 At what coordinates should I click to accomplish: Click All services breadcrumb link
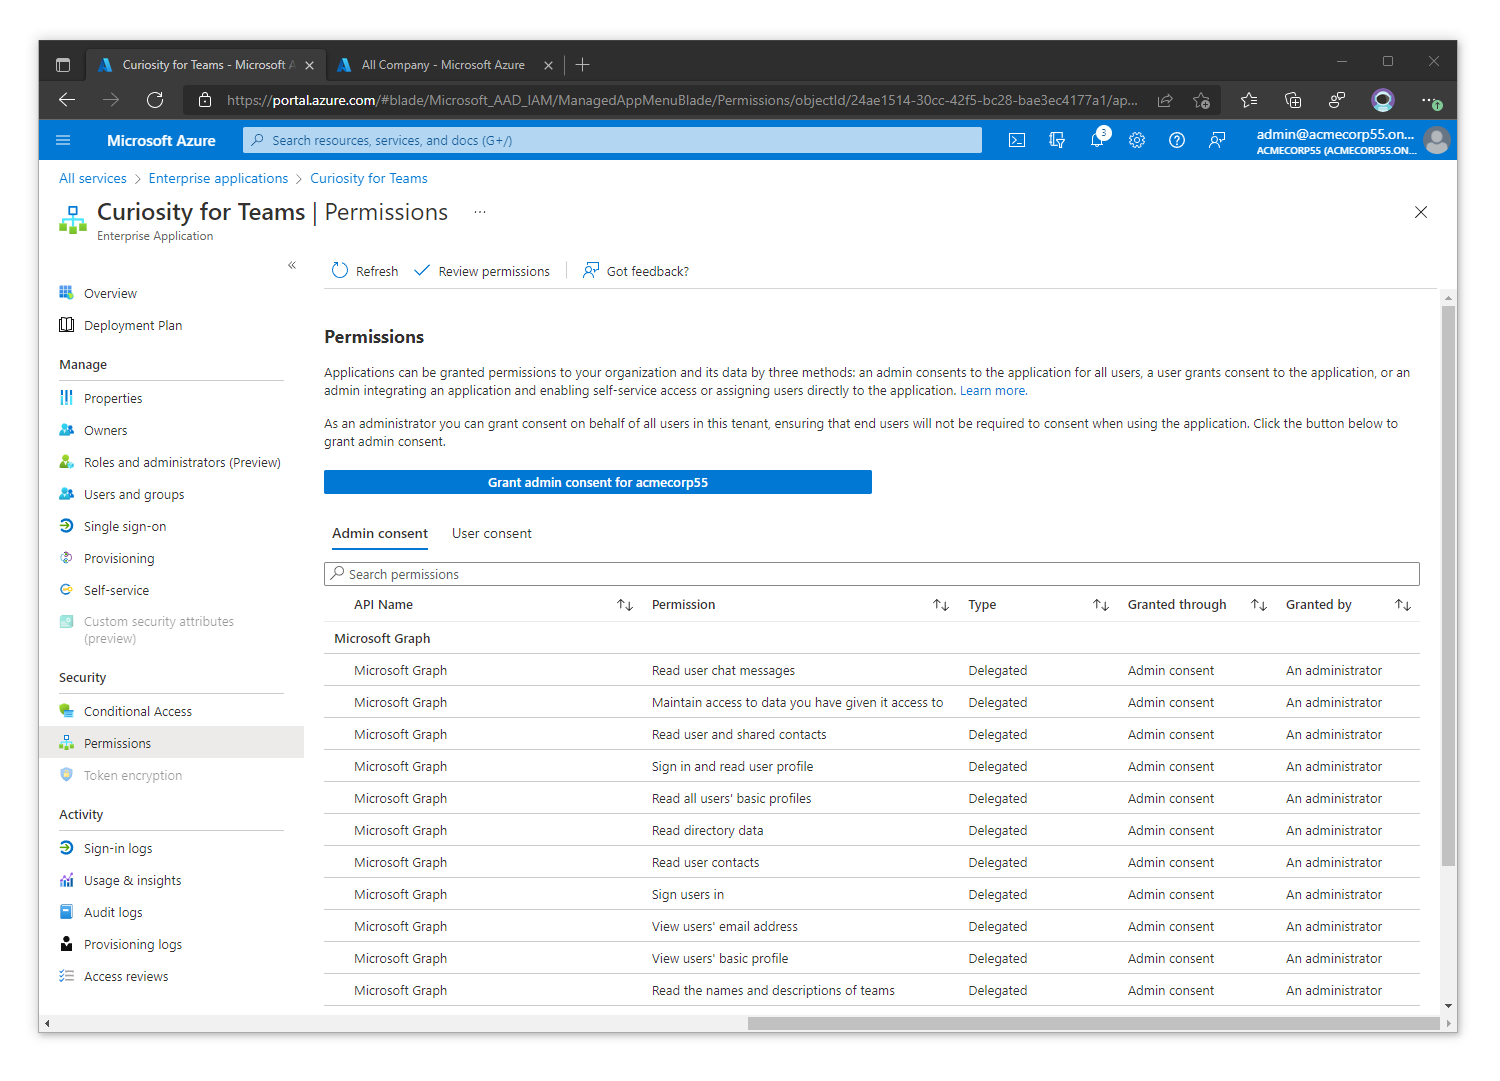93,178
